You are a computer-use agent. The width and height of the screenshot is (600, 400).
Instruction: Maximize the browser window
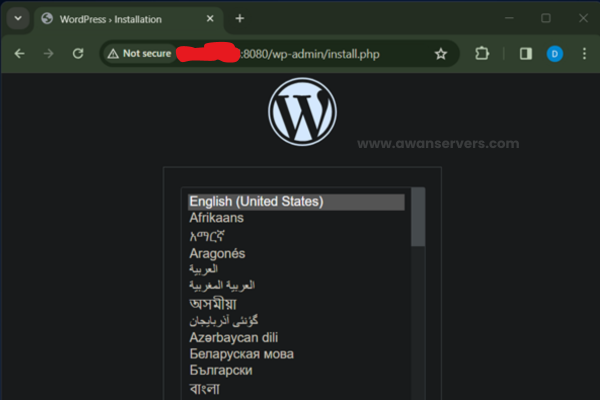click(546, 18)
